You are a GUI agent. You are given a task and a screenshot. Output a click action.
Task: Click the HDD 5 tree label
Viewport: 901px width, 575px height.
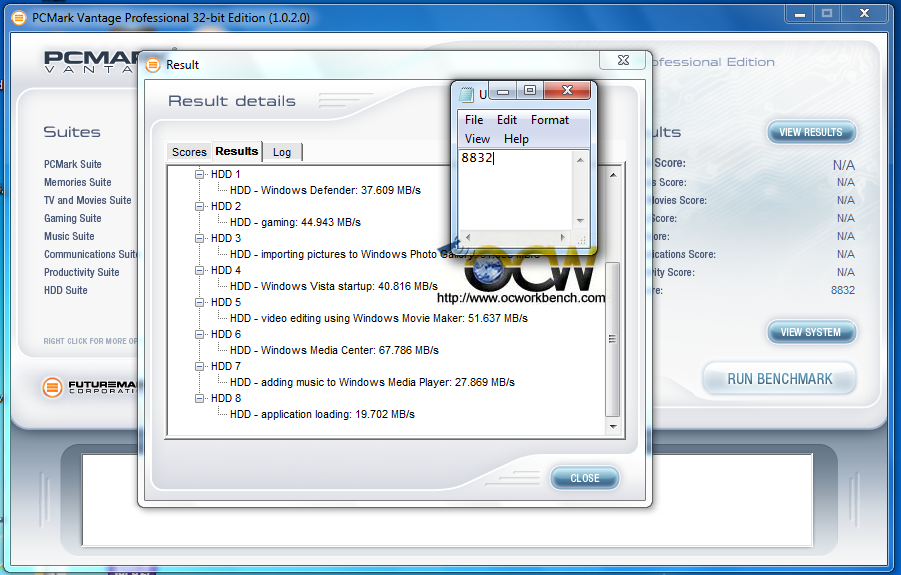tap(226, 302)
